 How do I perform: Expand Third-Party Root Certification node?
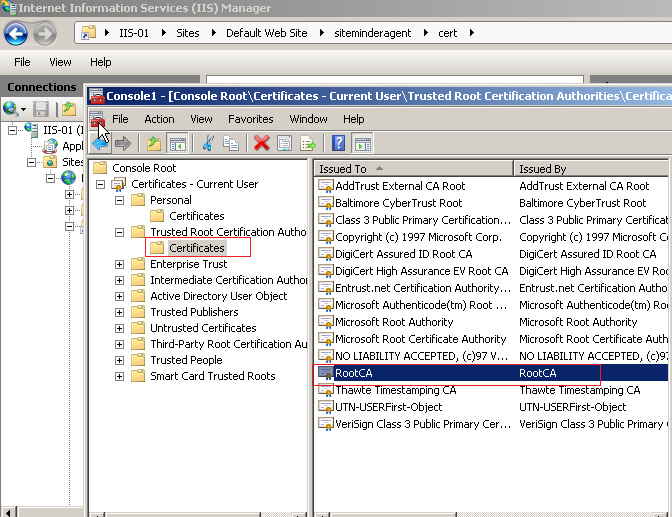pyautogui.click(x=120, y=344)
